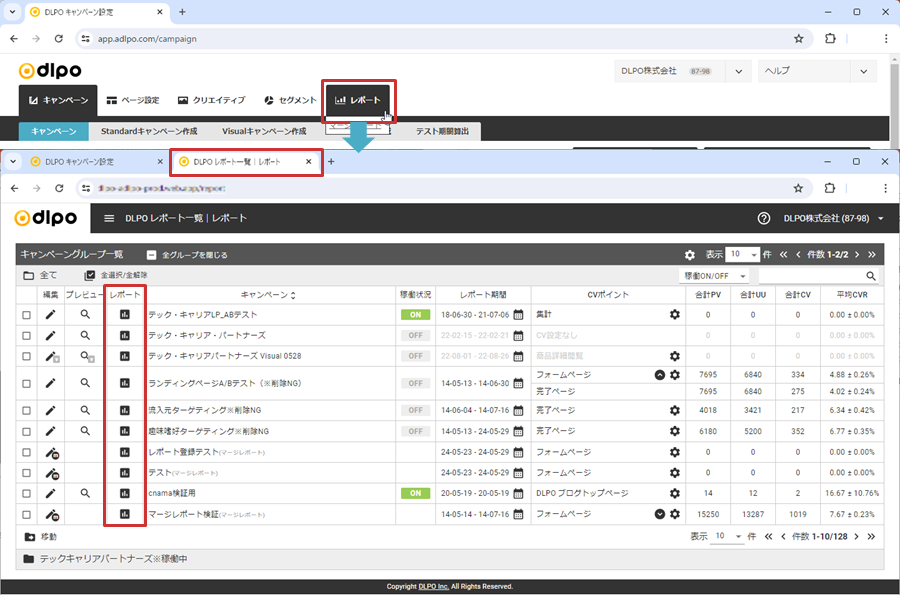Expand CV points for マージレポート検証 row

tap(660, 514)
